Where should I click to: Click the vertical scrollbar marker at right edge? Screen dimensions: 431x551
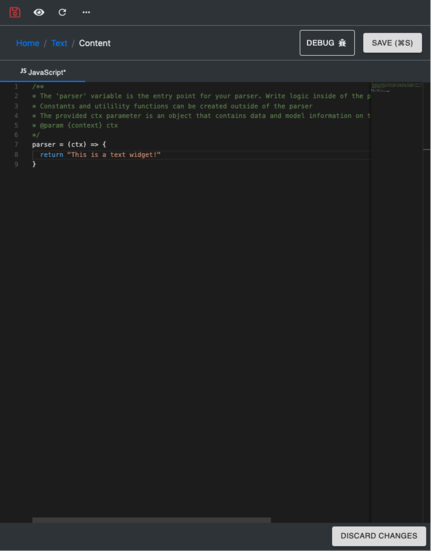tap(426, 150)
